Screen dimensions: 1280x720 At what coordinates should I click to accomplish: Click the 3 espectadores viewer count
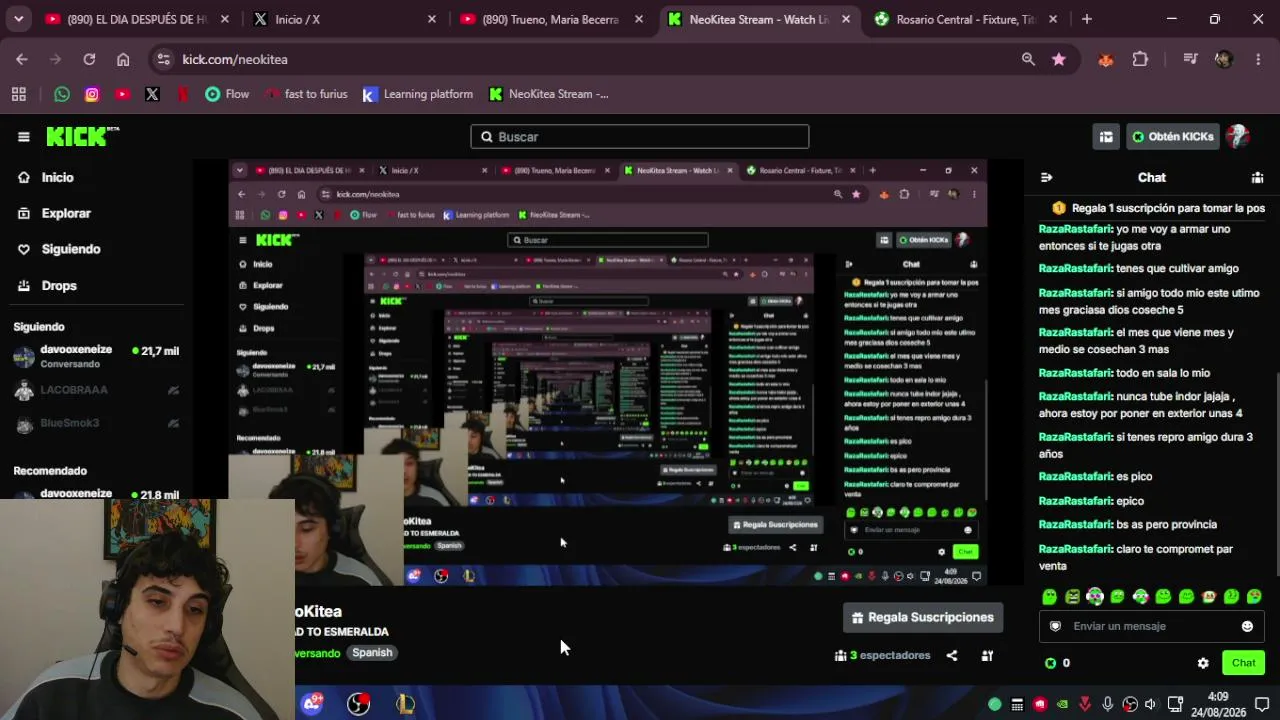tap(882, 655)
